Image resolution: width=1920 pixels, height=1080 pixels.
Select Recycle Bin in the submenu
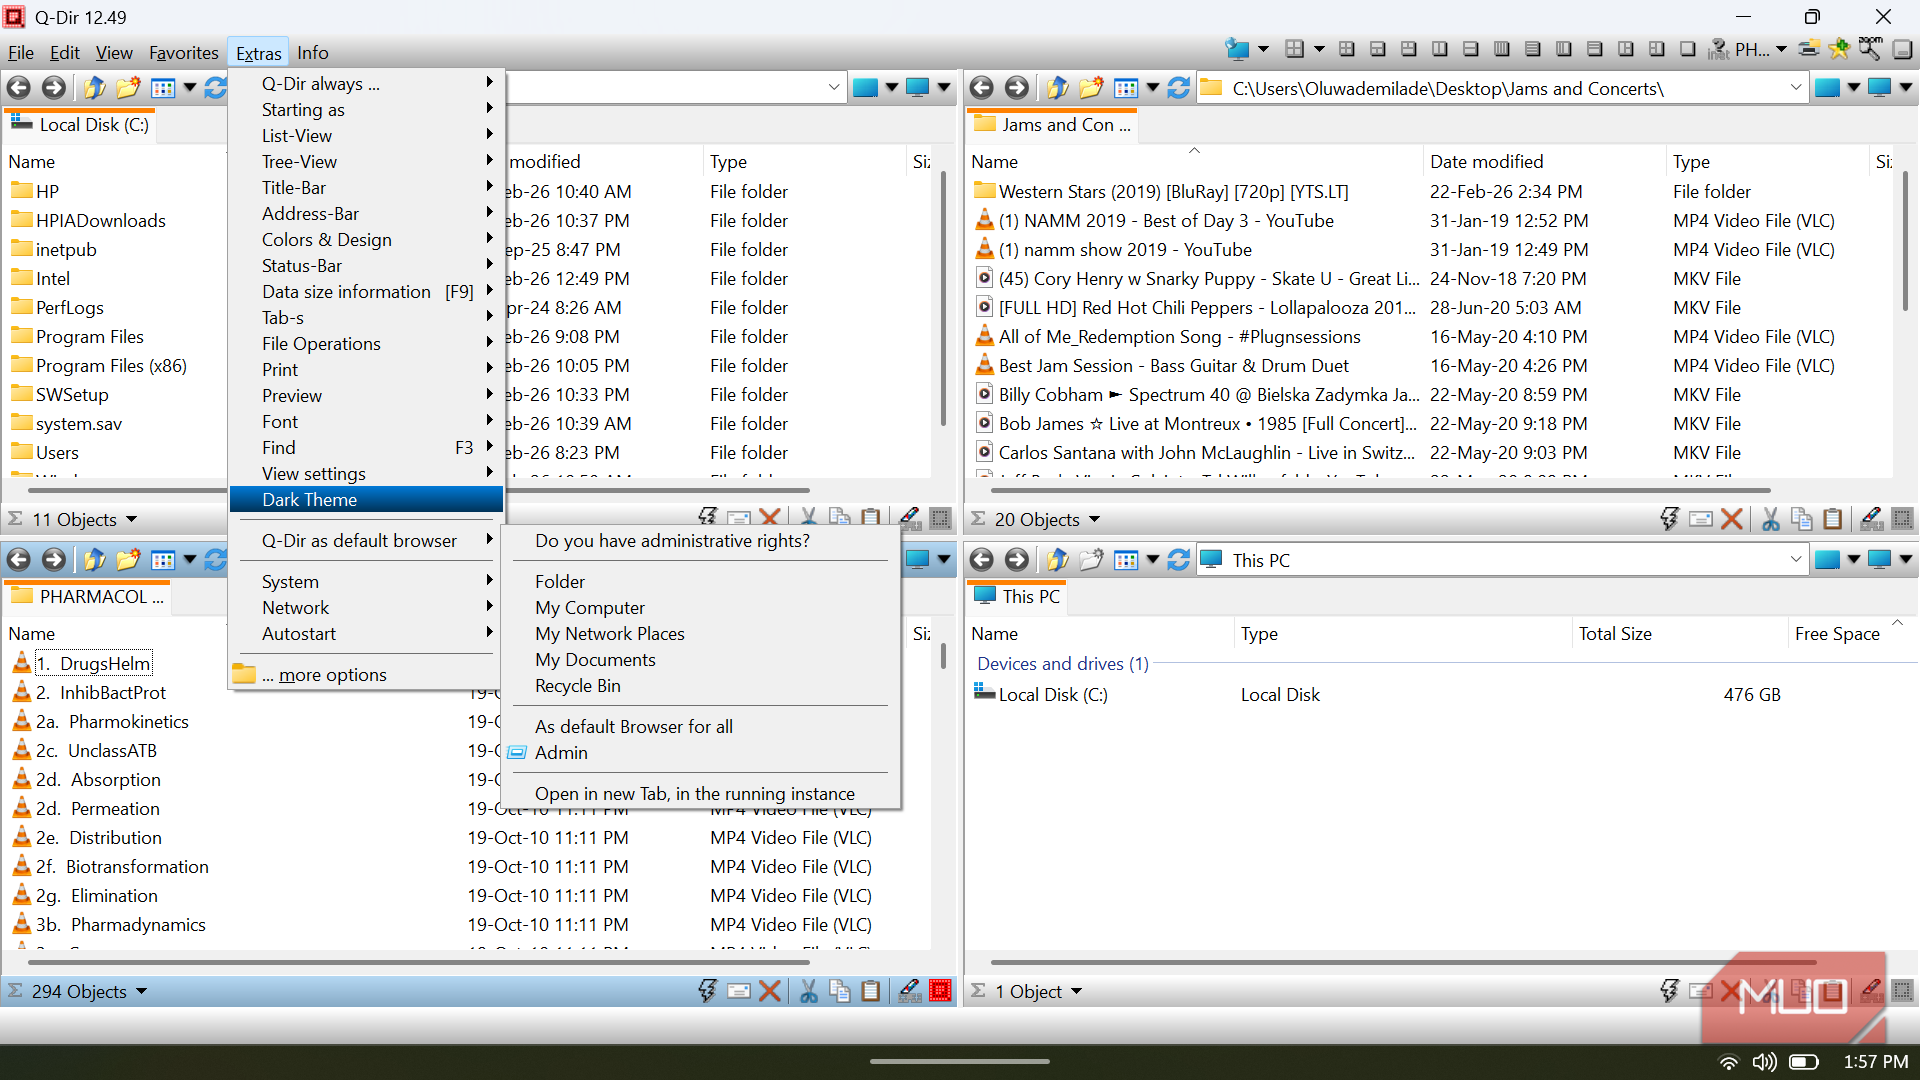[578, 686]
